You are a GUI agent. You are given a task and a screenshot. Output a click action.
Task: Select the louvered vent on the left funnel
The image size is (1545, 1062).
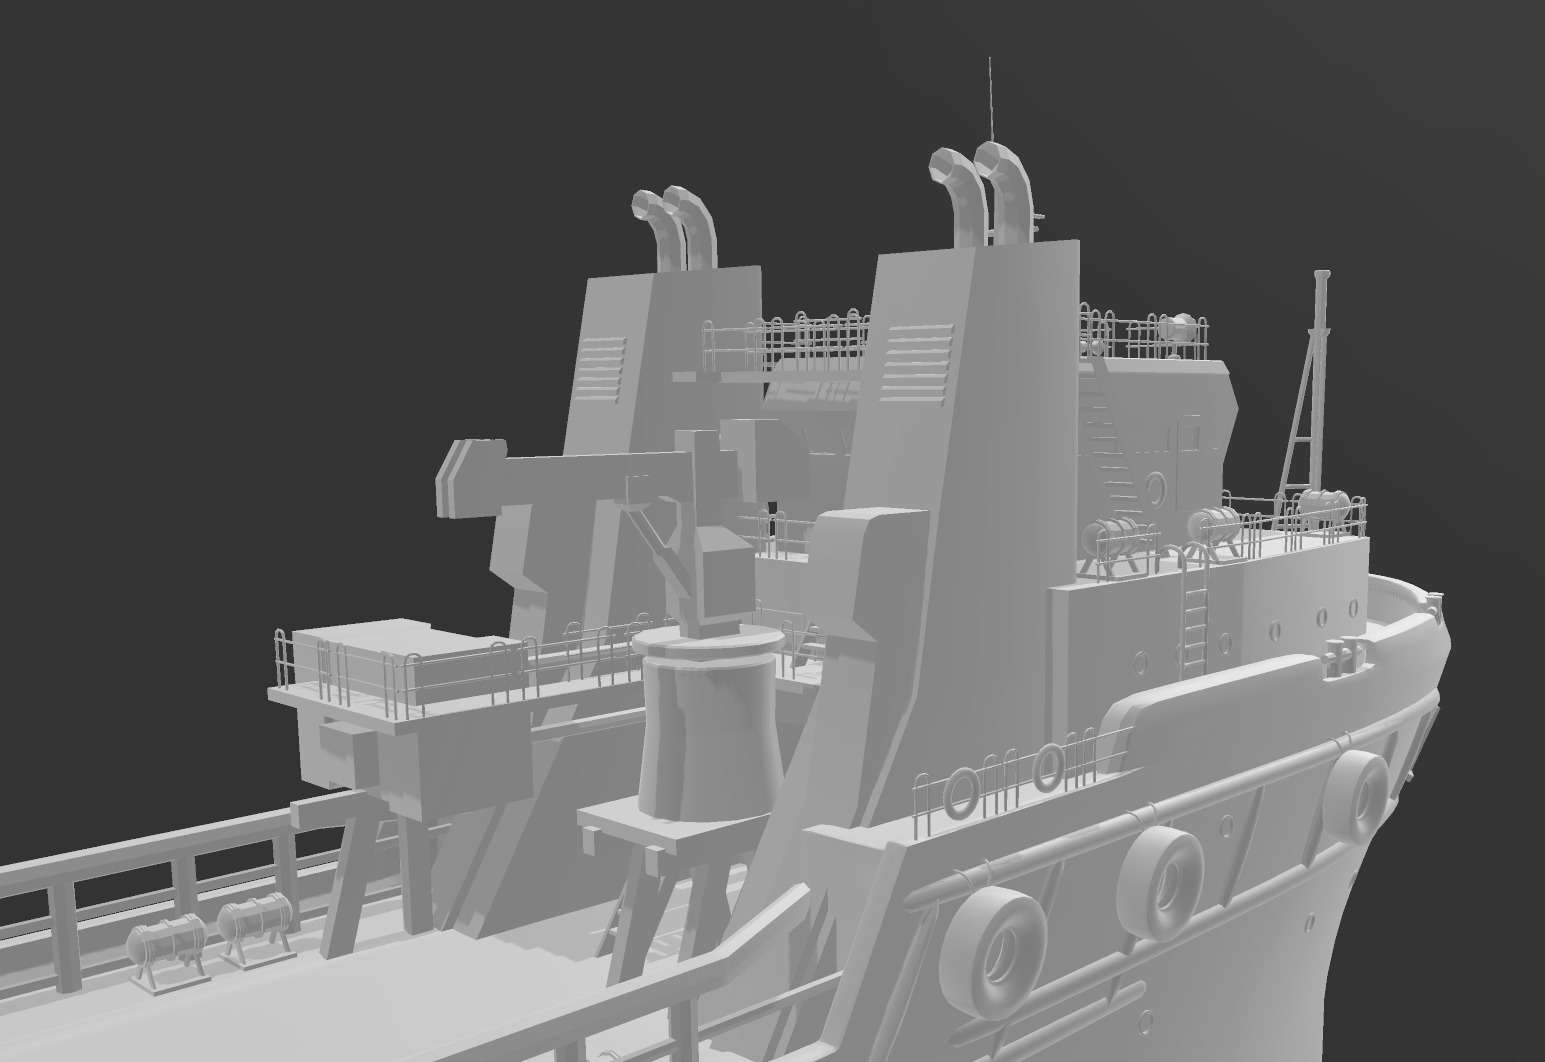600,369
